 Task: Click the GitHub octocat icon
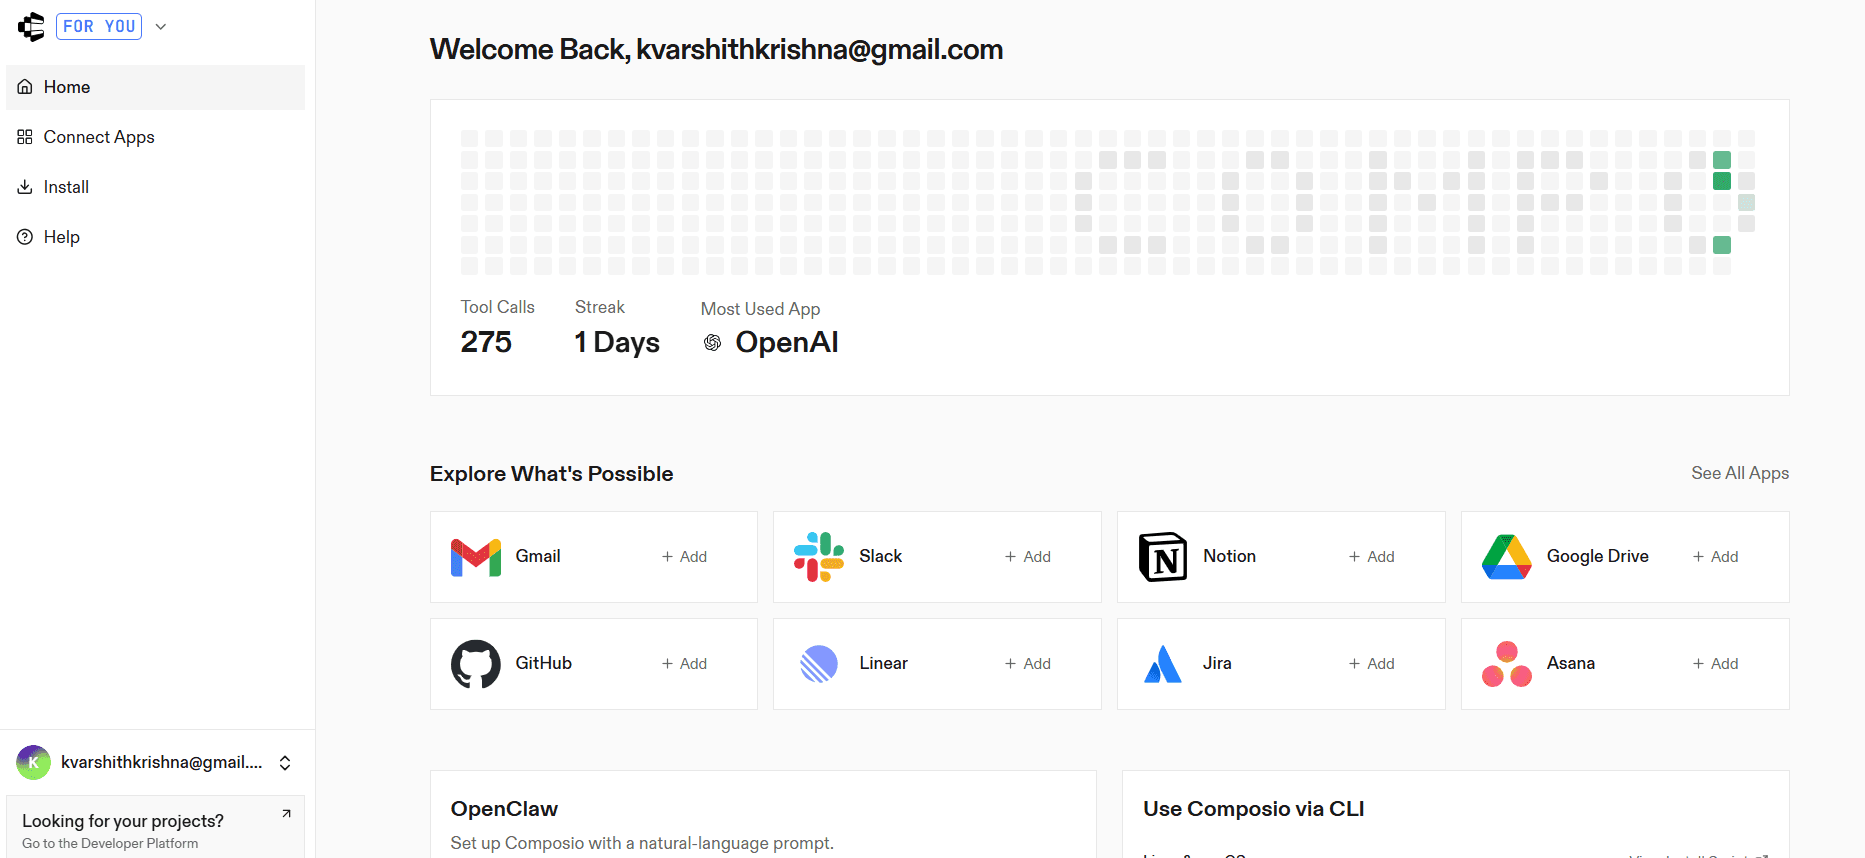[476, 664]
